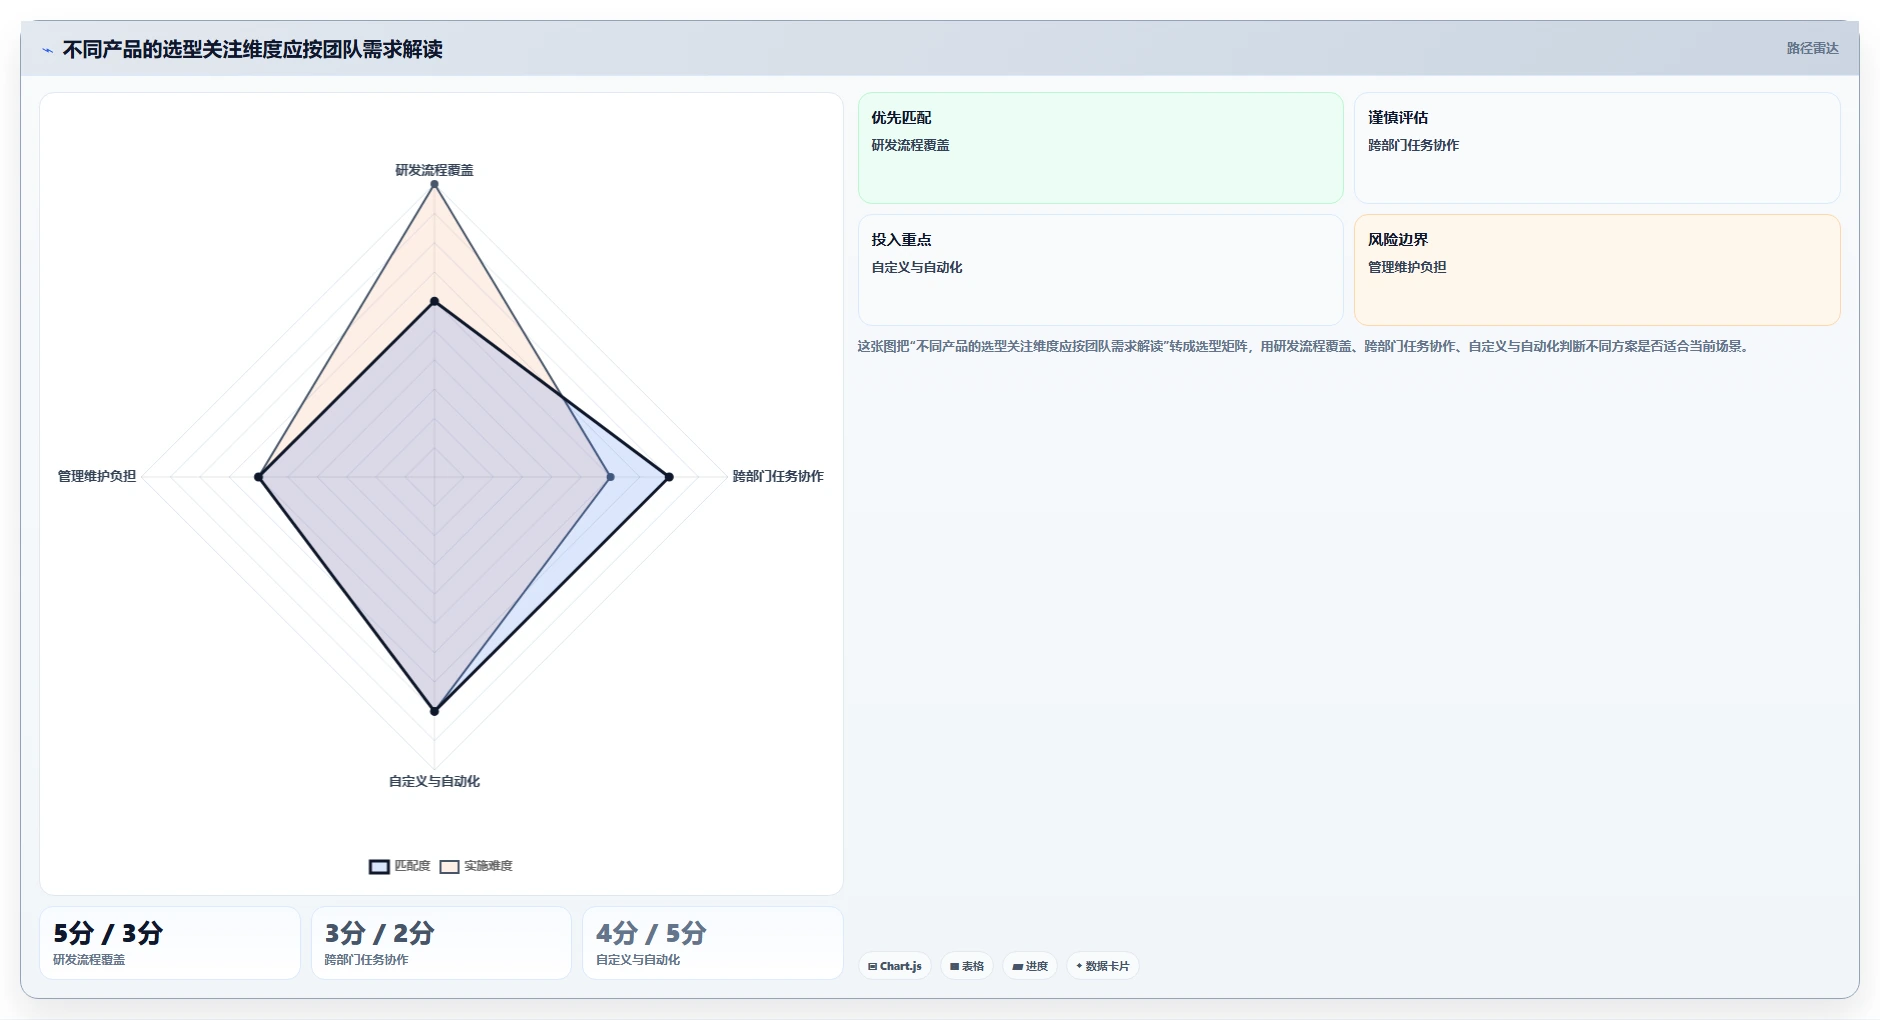Open the 投入重点 card
Viewport: 1880px width, 1020px height.
tap(1100, 270)
